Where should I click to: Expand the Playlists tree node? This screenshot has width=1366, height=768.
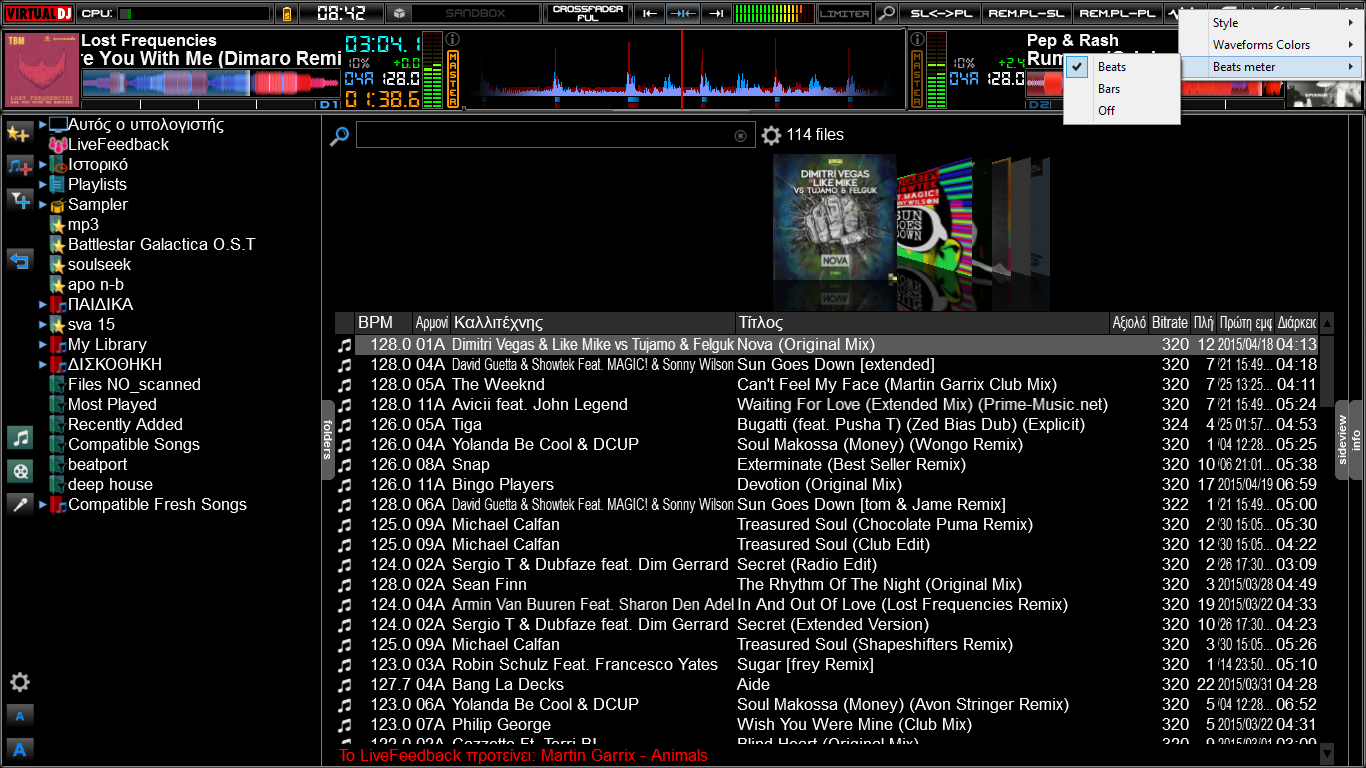tap(43, 185)
